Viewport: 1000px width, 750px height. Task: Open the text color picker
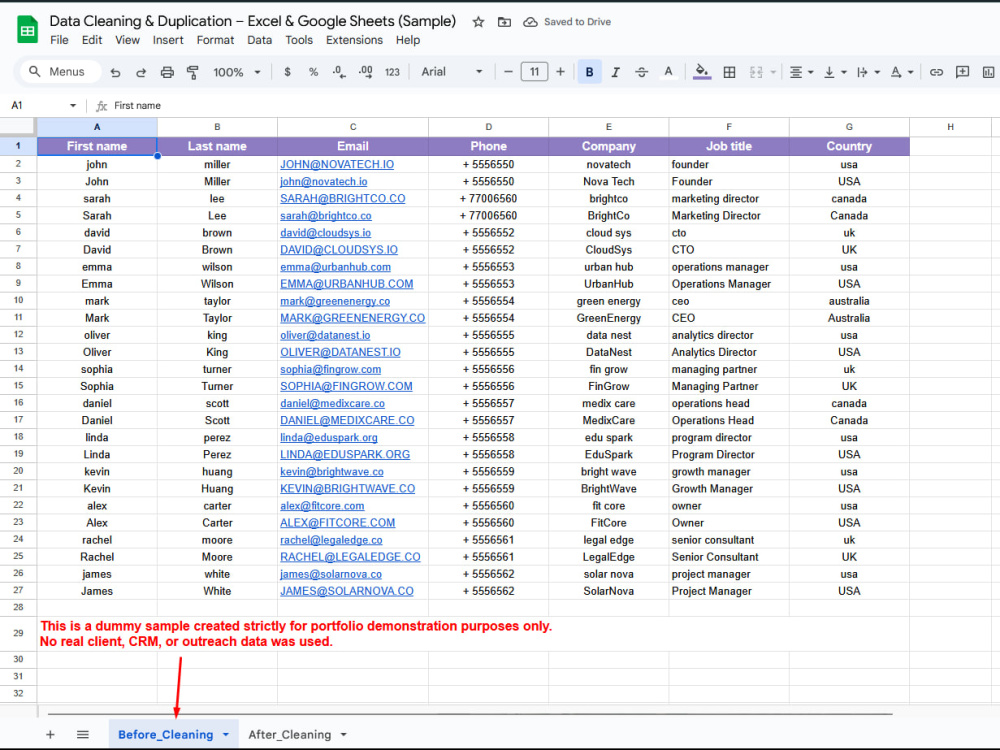tap(668, 72)
